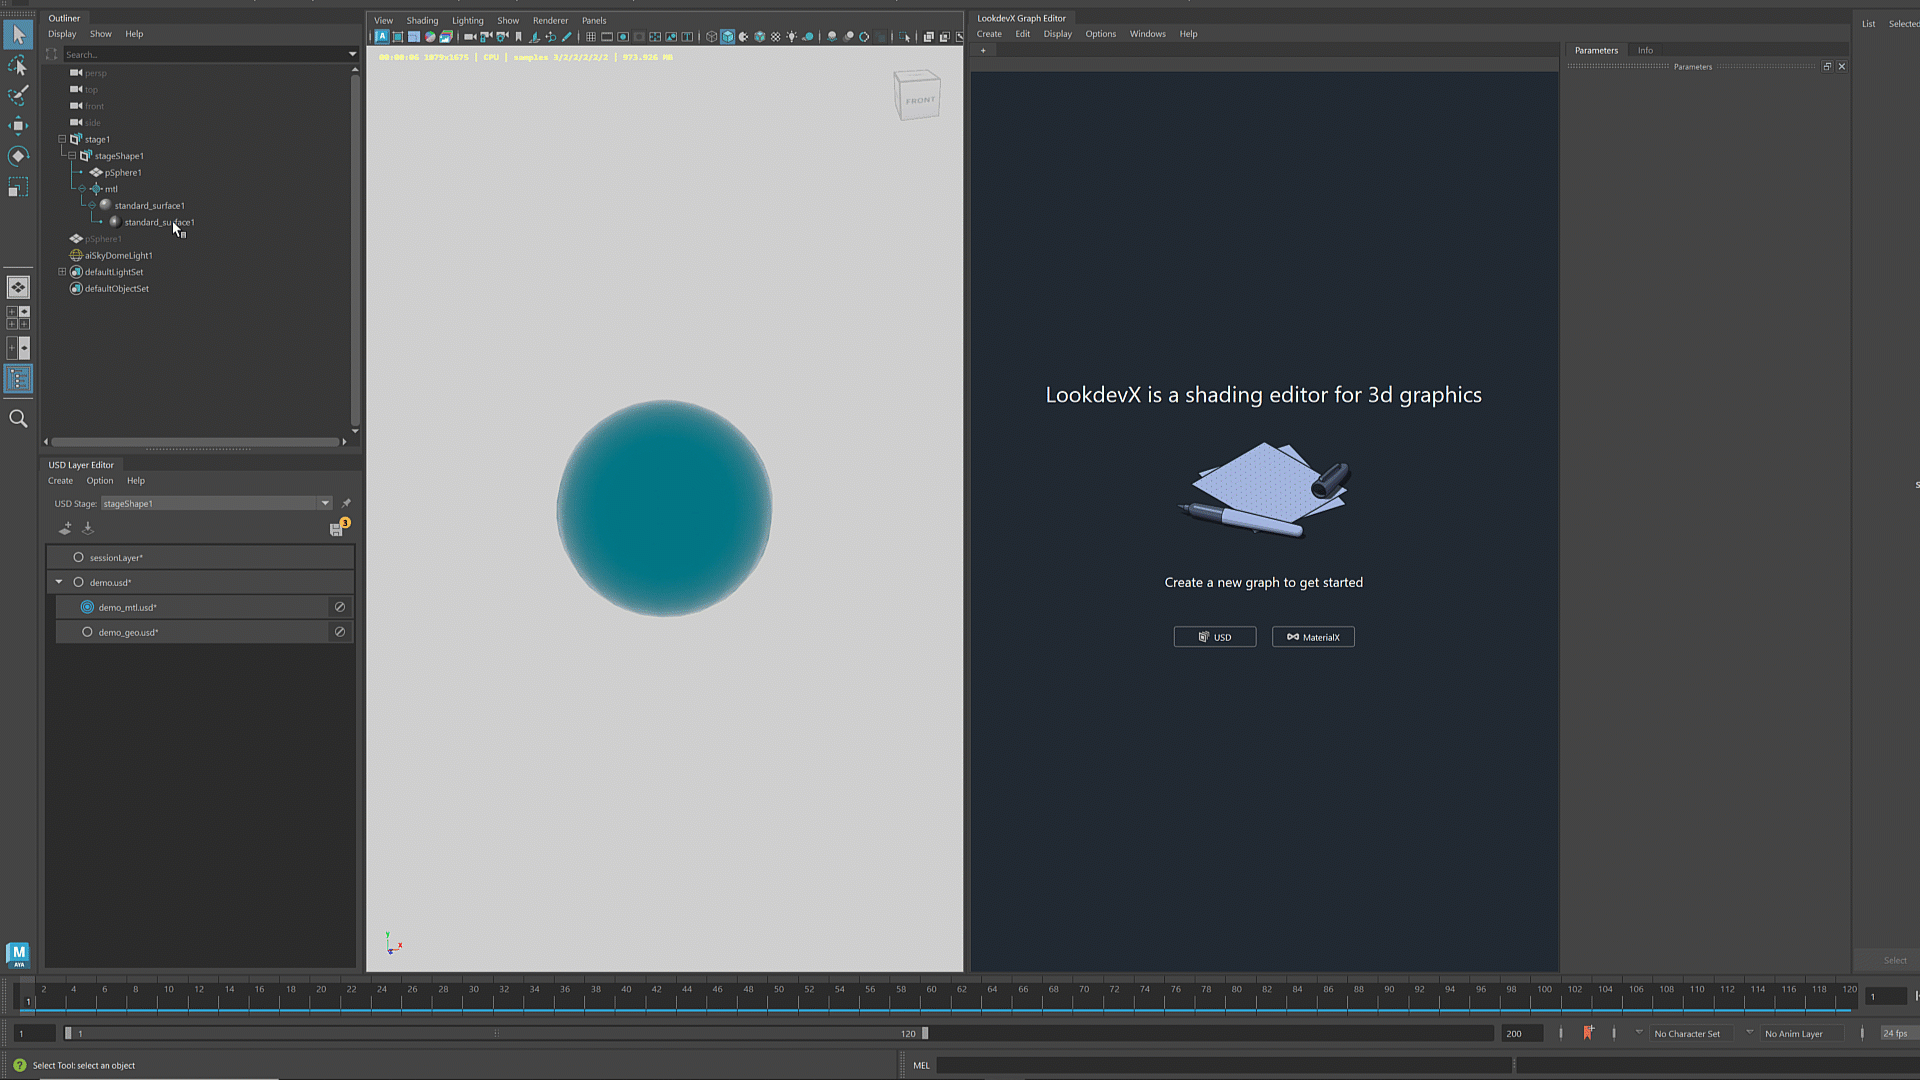Add a new USD sublayer
This screenshot has width=1920, height=1080.
coord(66,528)
